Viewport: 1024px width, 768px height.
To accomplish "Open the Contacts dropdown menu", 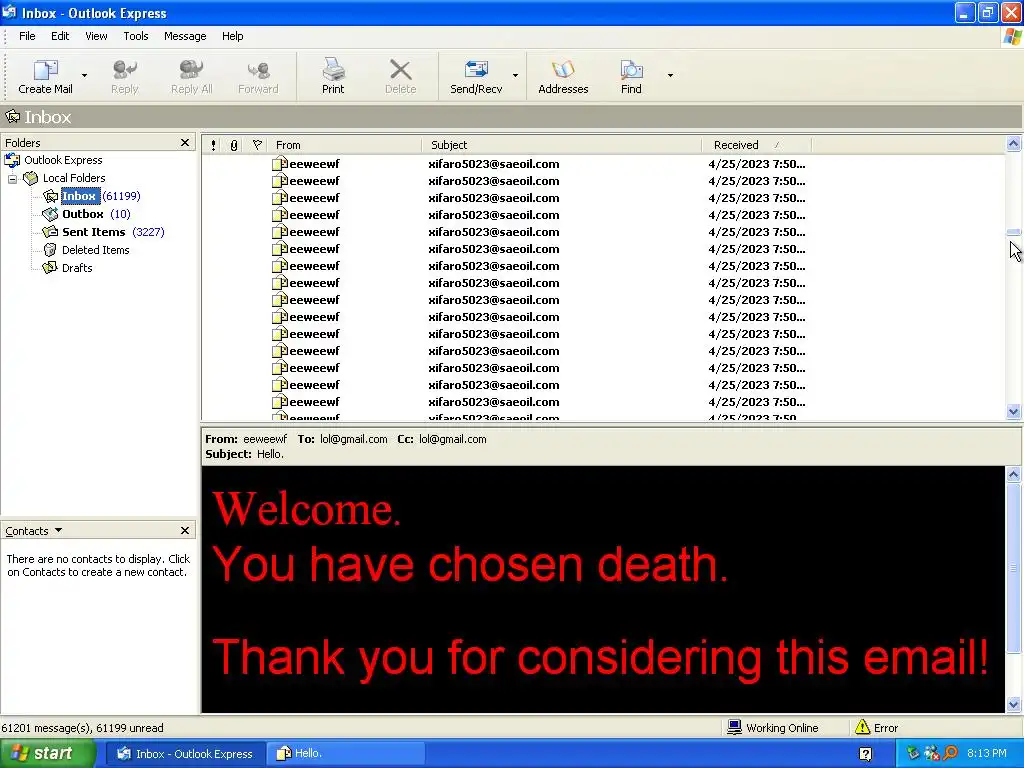I will 58,530.
